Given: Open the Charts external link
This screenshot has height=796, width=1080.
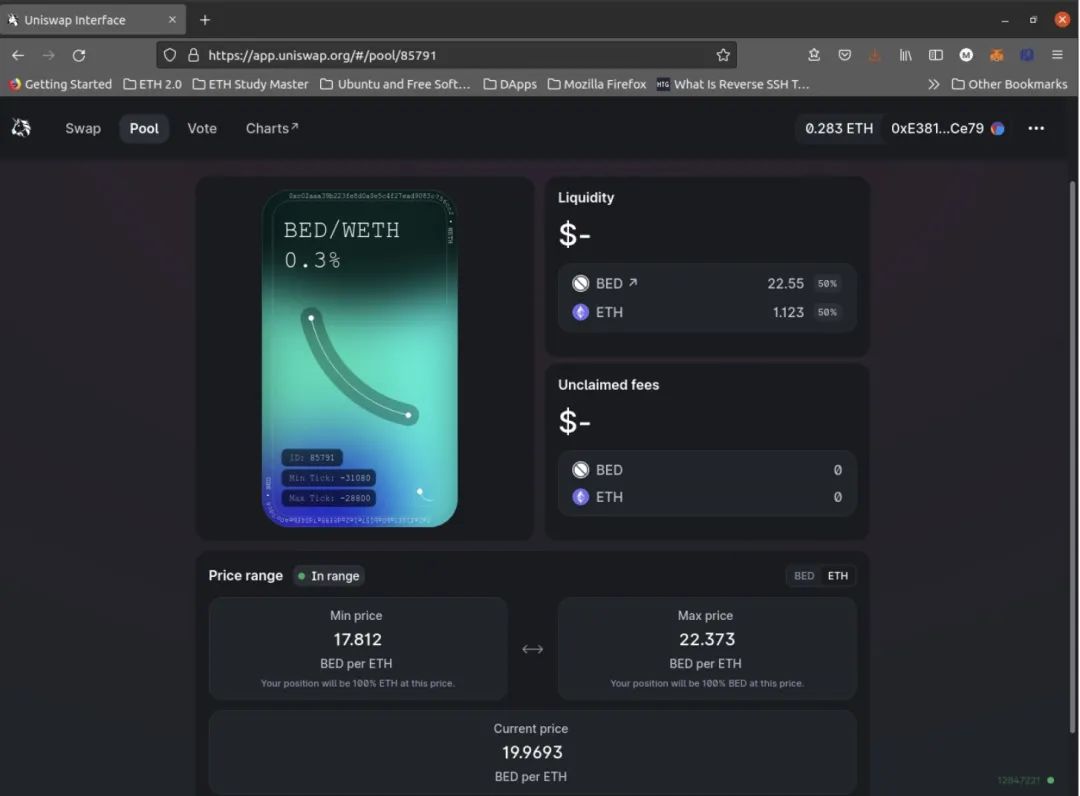Looking at the screenshot, I should click(272, 128).
